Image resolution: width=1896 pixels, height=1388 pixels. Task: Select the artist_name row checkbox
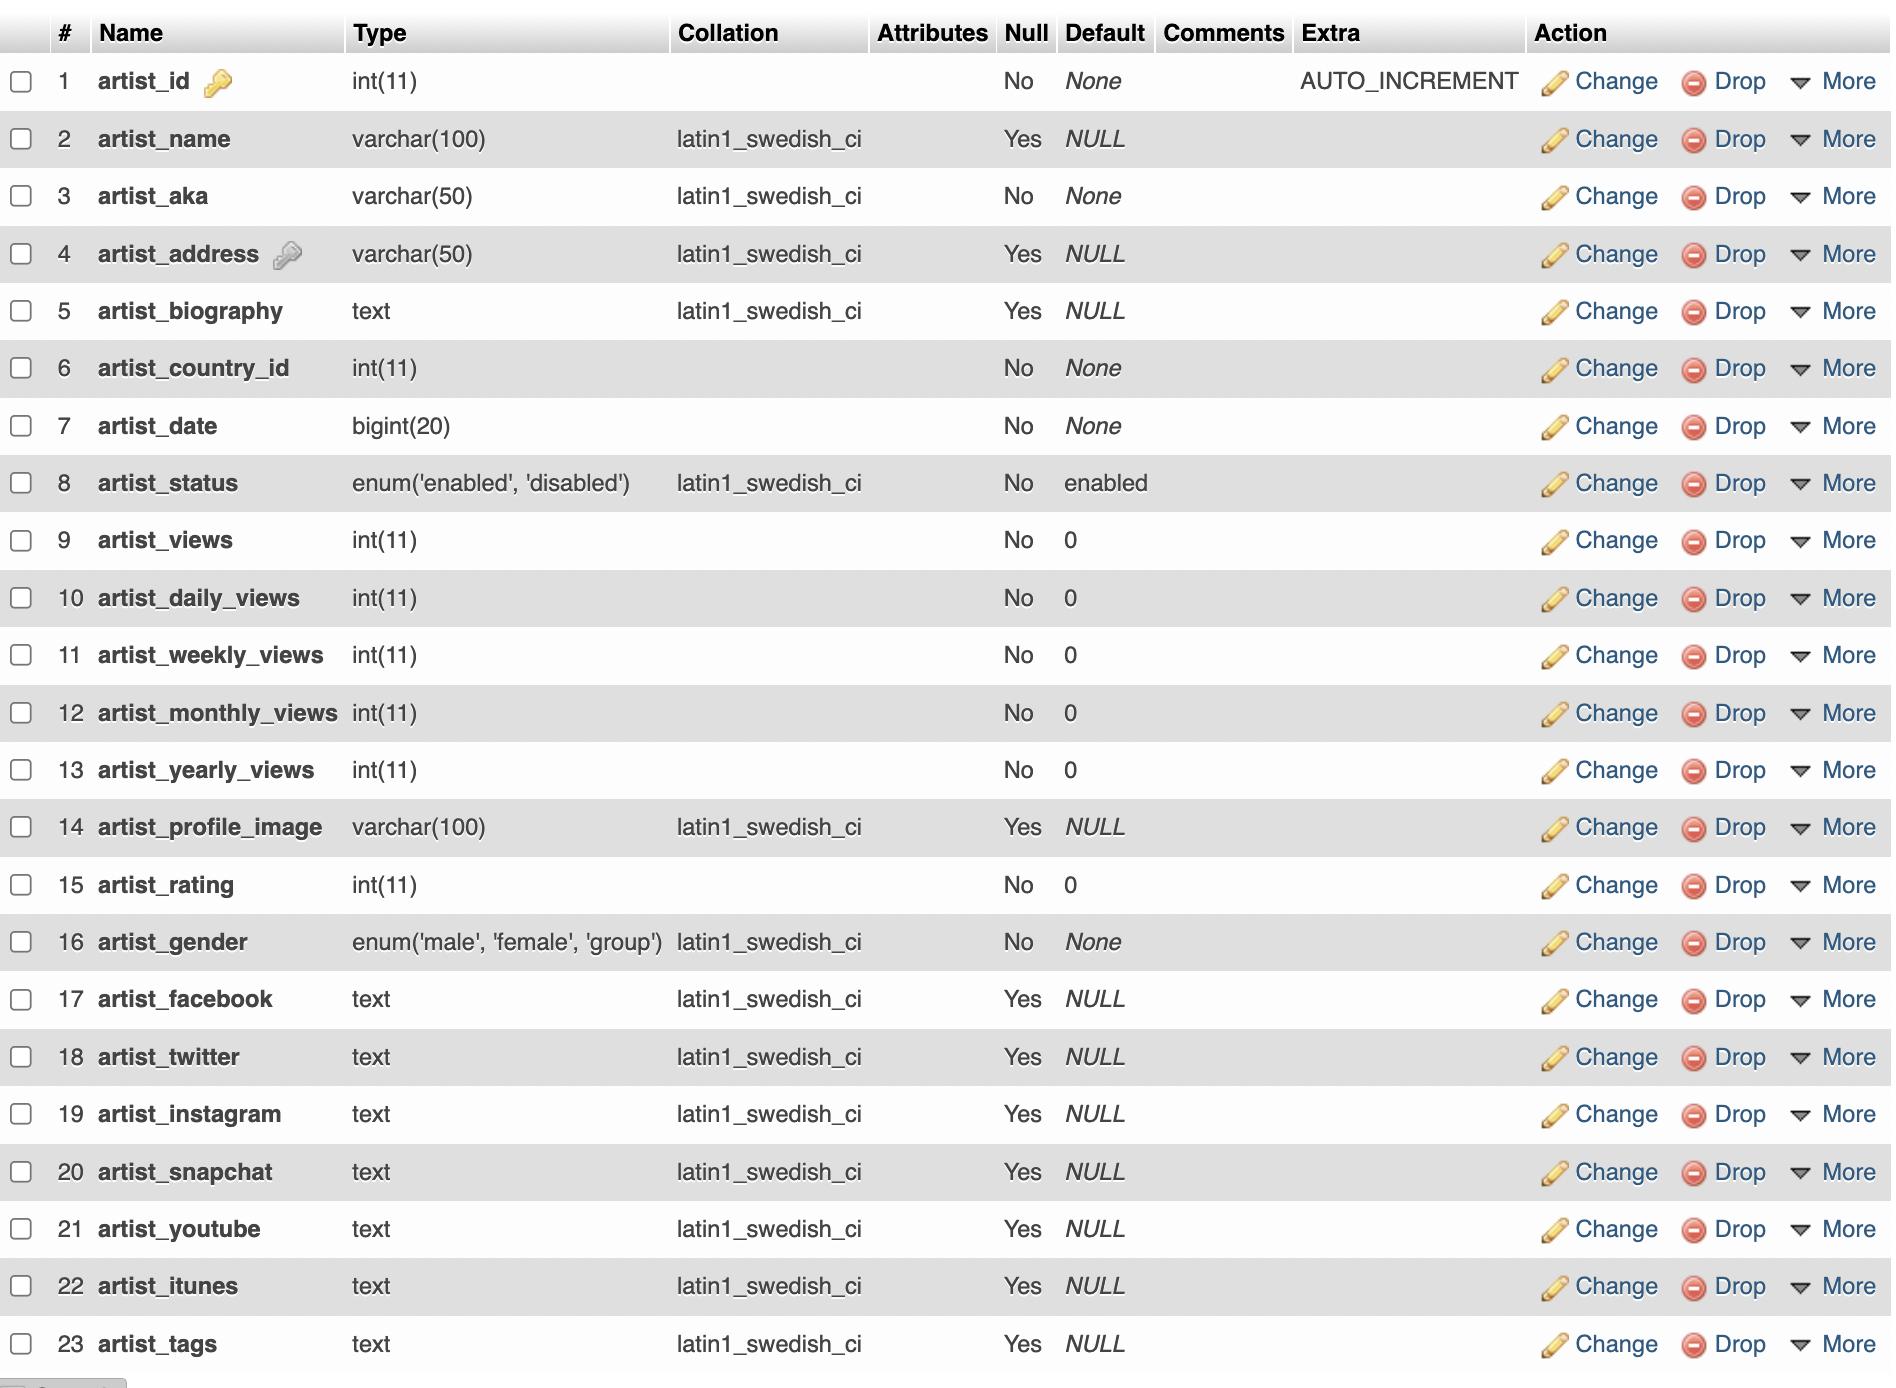(21, 139)
